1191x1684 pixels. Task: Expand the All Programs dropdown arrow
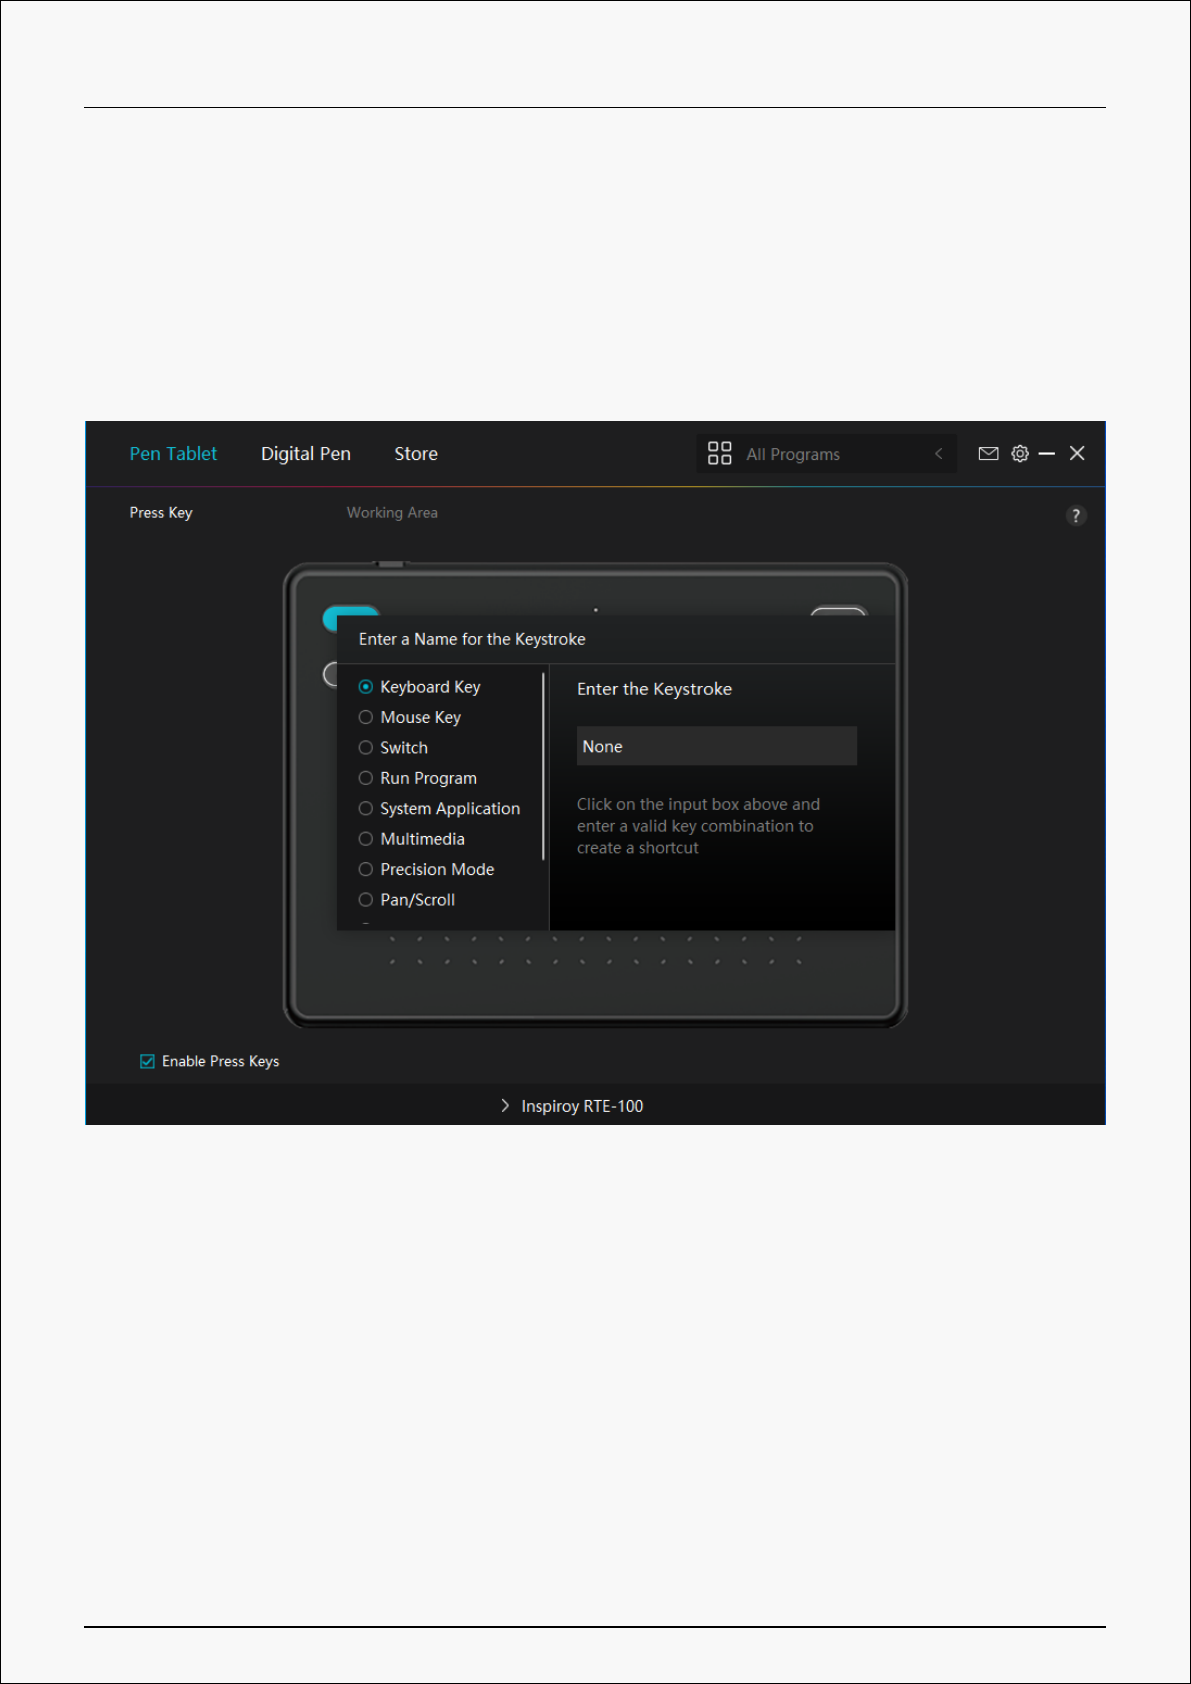[x=938, y=454]
